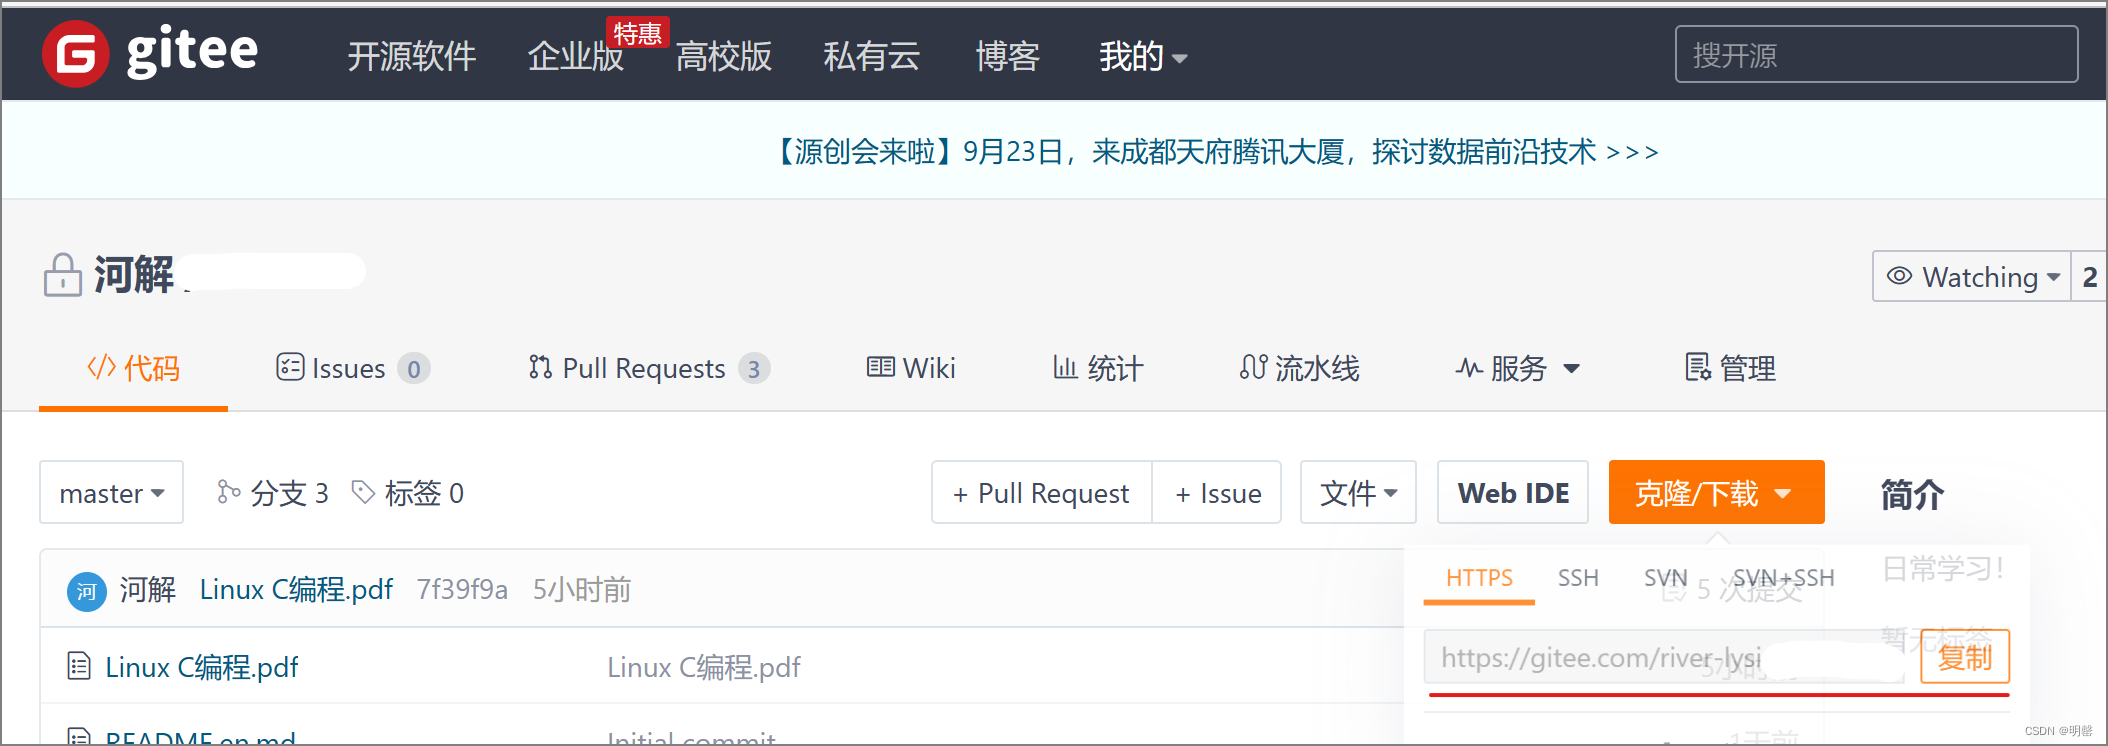The width and height of the screenshot is (2108, 746).
Task: Open the 统计 tab
Action: 1097,368
